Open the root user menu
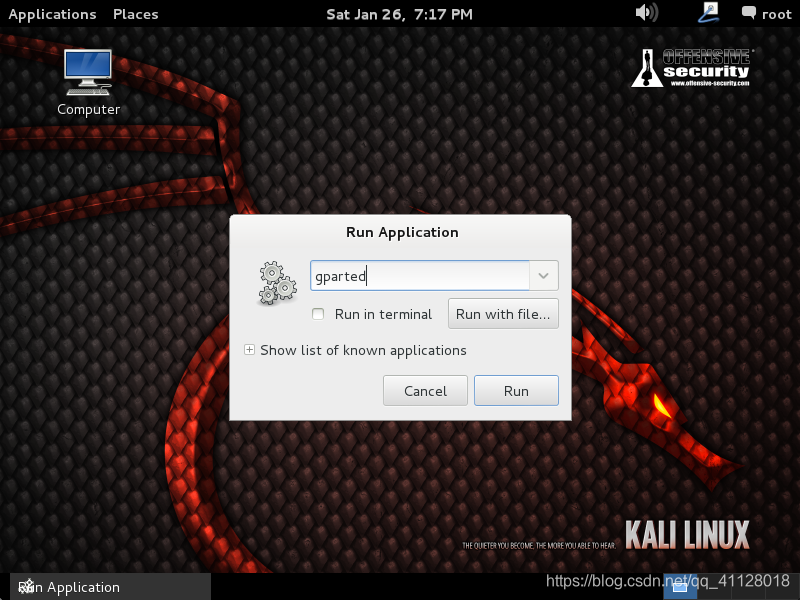The image size is (800, 600). pyautogui.click(x=777, y=14)
